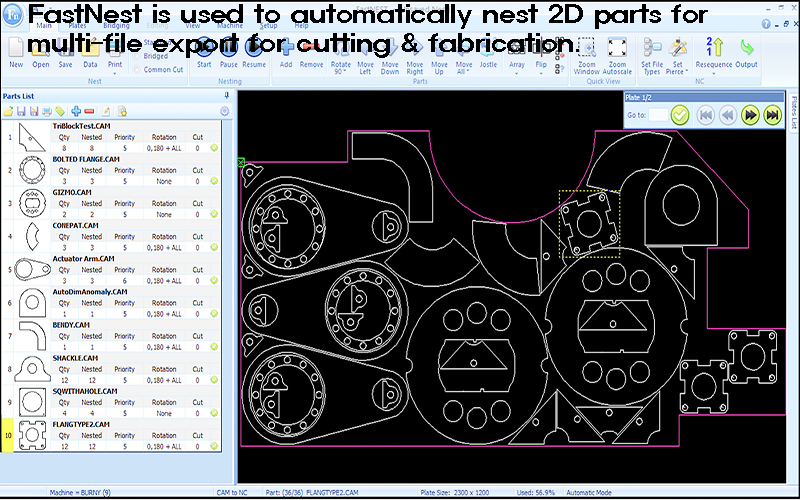Viewport: 800px width, 500px height.
Task: Pin the Parts List panel
Action: 225,96
